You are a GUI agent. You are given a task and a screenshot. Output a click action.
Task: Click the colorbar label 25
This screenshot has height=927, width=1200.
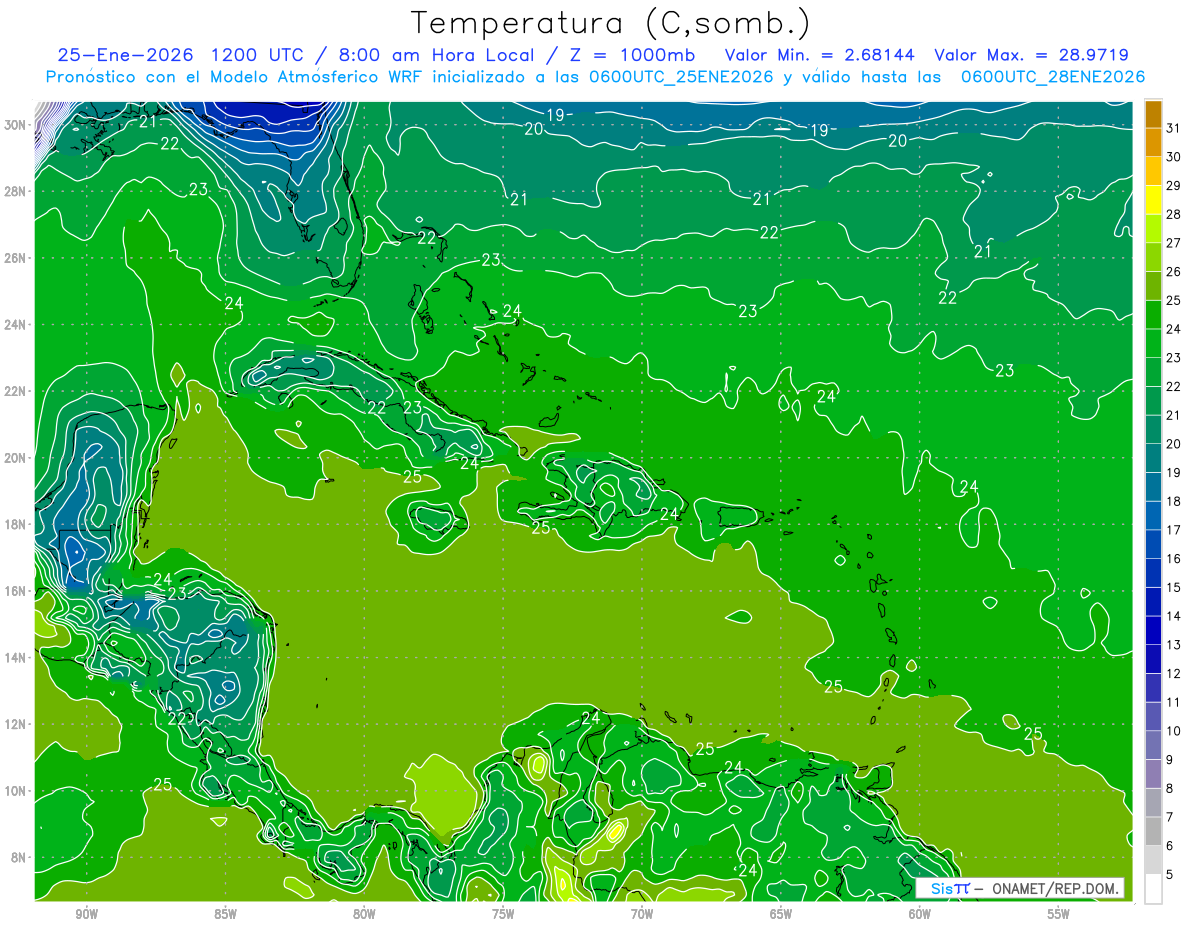1173,300
